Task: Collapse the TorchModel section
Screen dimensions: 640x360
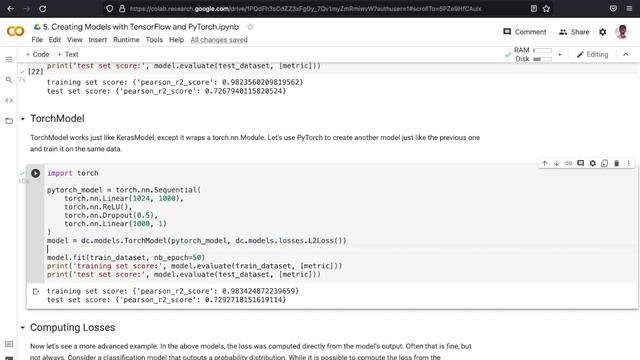Action: coord(22,119)
